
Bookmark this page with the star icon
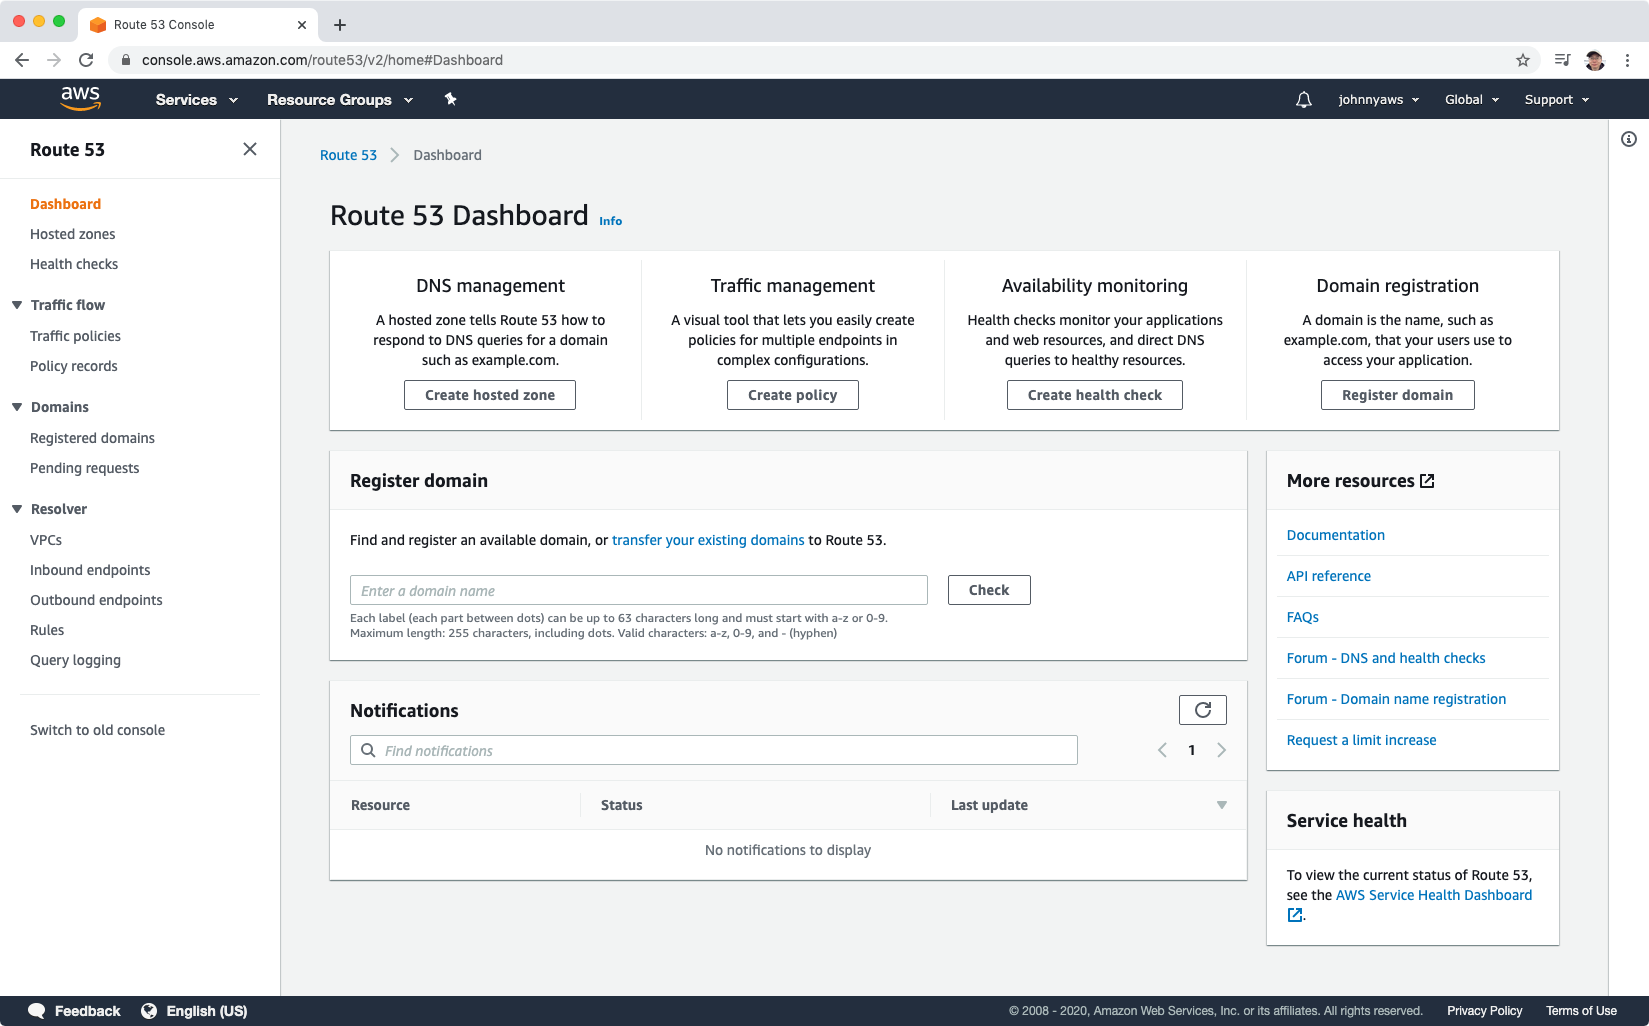(x=1523, y=60)
